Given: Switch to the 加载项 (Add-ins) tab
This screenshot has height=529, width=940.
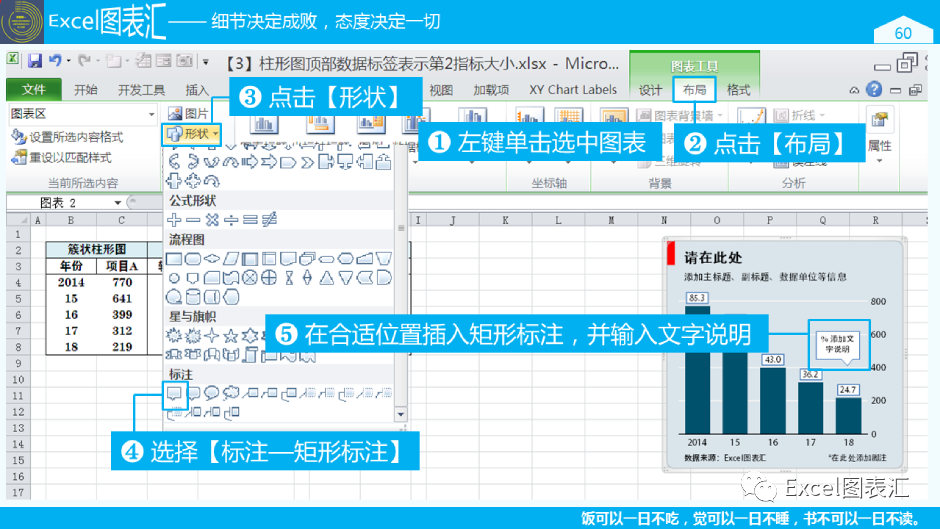Looking at the screenshot, I should pos(491,90).
